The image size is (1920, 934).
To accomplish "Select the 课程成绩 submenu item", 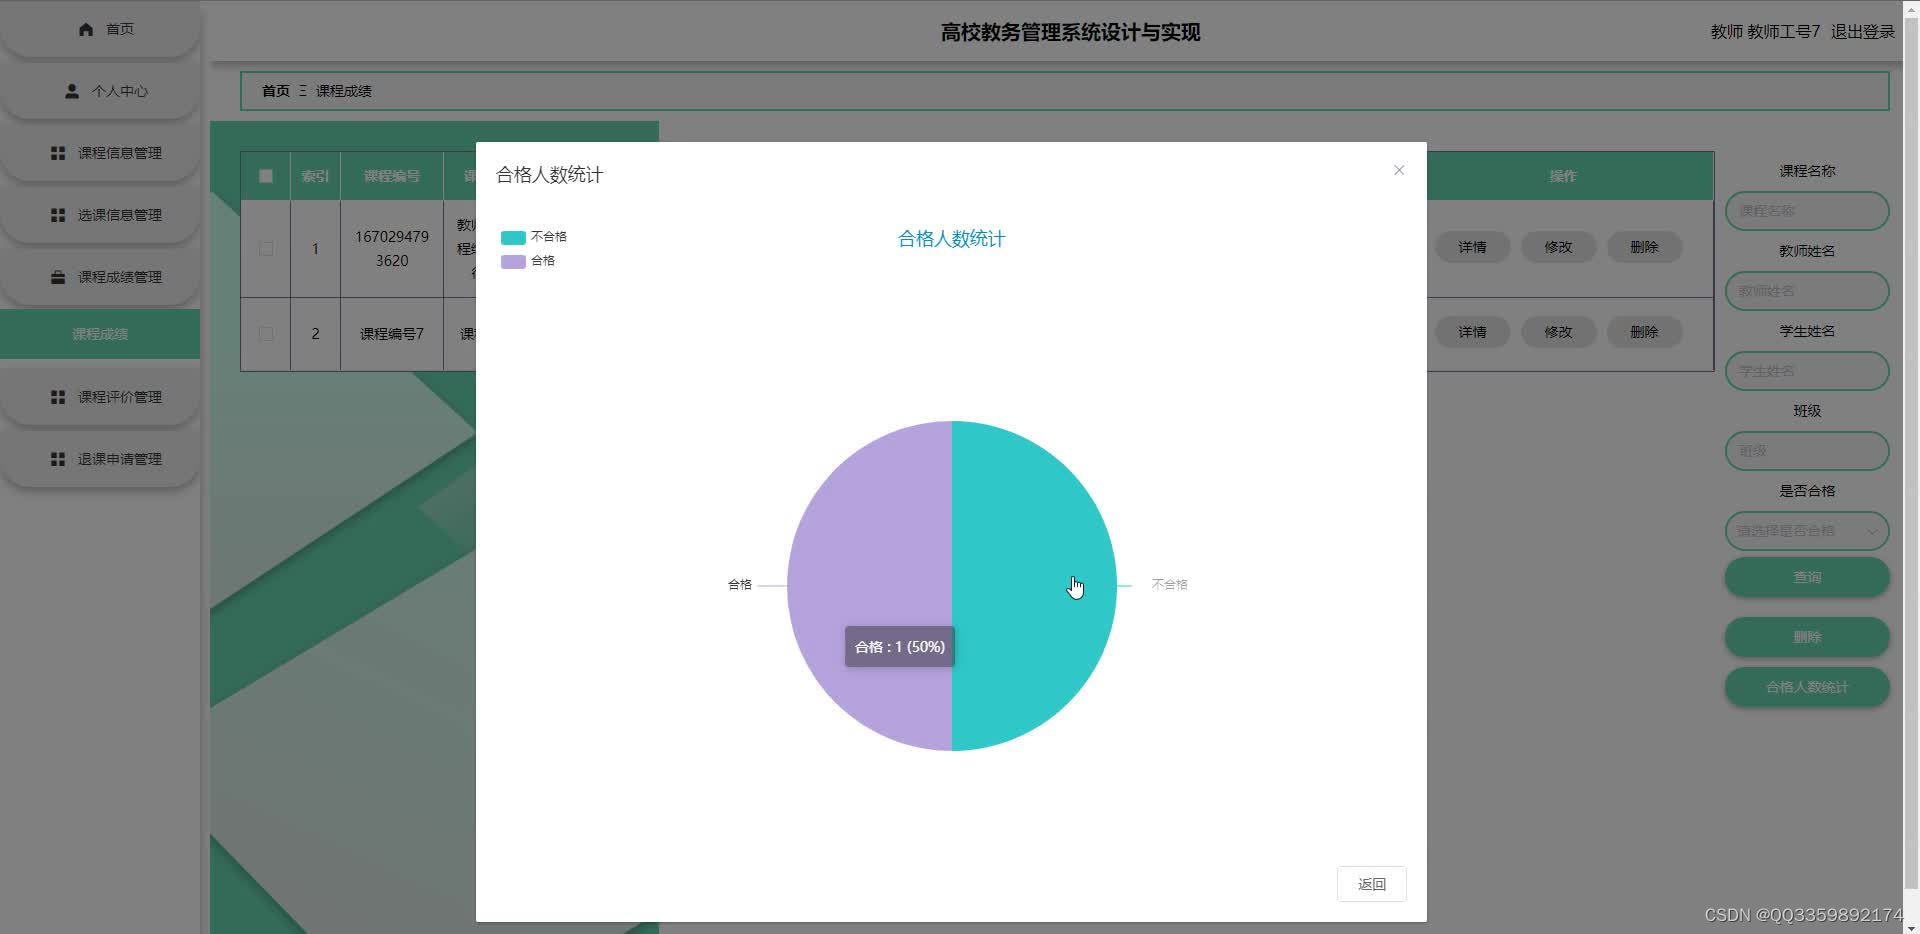I will (100, 334).
